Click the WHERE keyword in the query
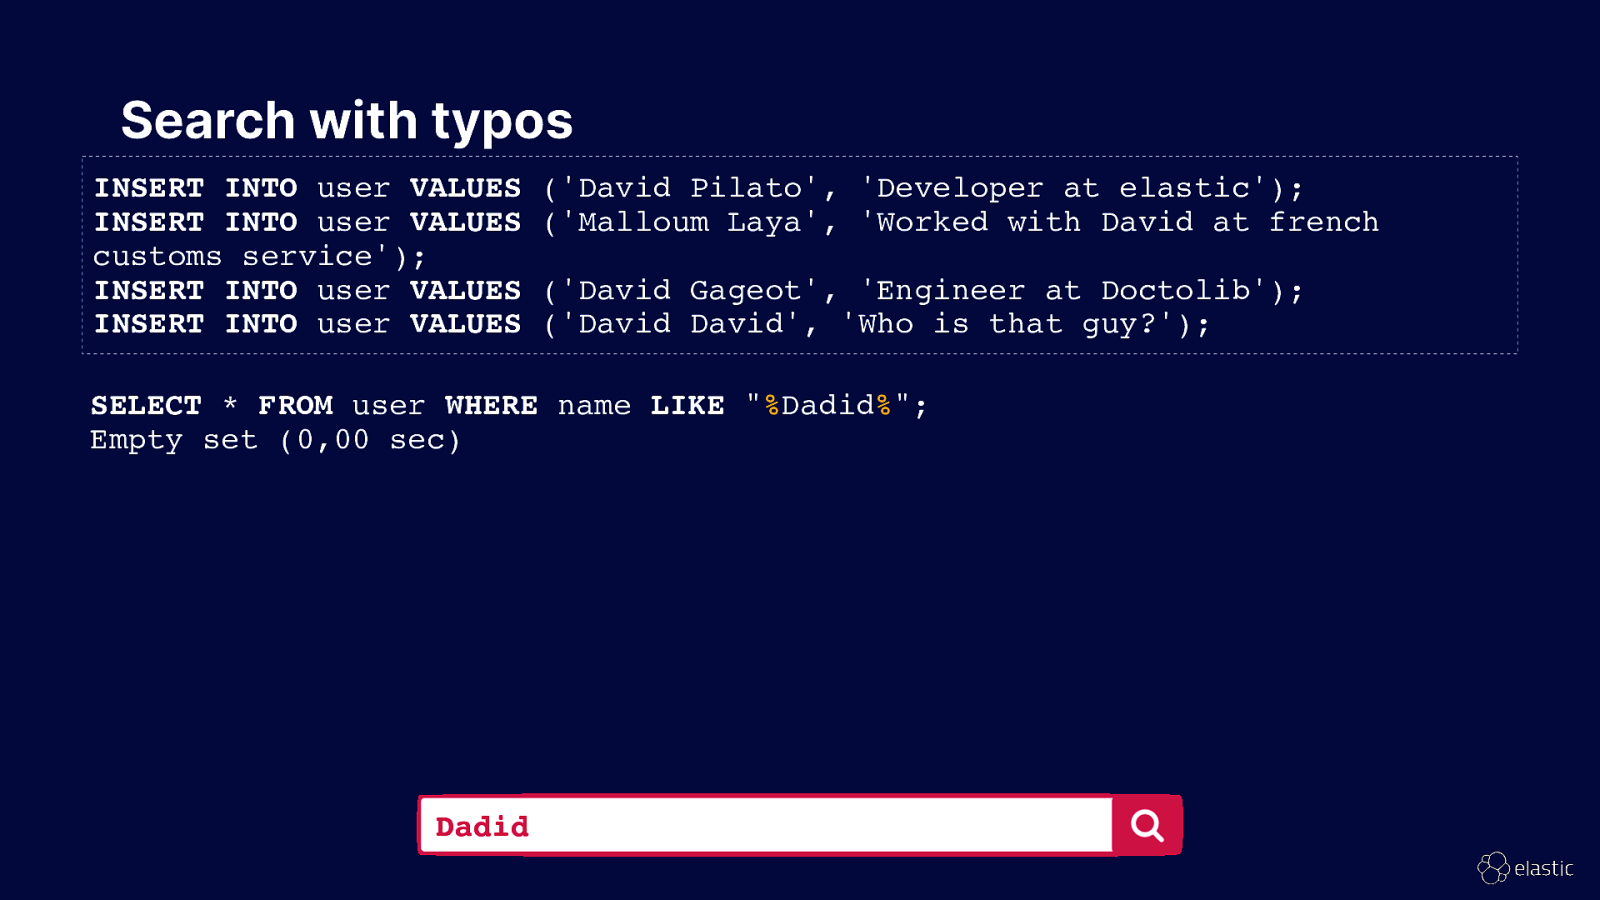This screenshot has height=900, width=1600. coord(491,405)
